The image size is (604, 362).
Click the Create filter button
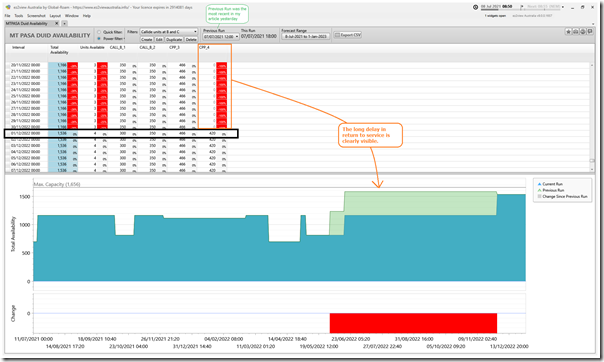click(x=146, y=39)
